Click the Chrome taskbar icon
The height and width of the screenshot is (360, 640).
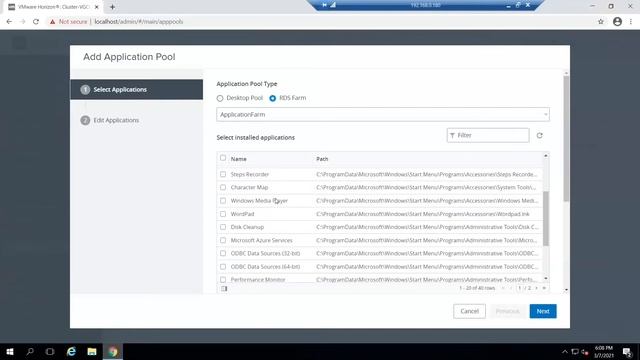pyautogui.click(x=113, y=351)
